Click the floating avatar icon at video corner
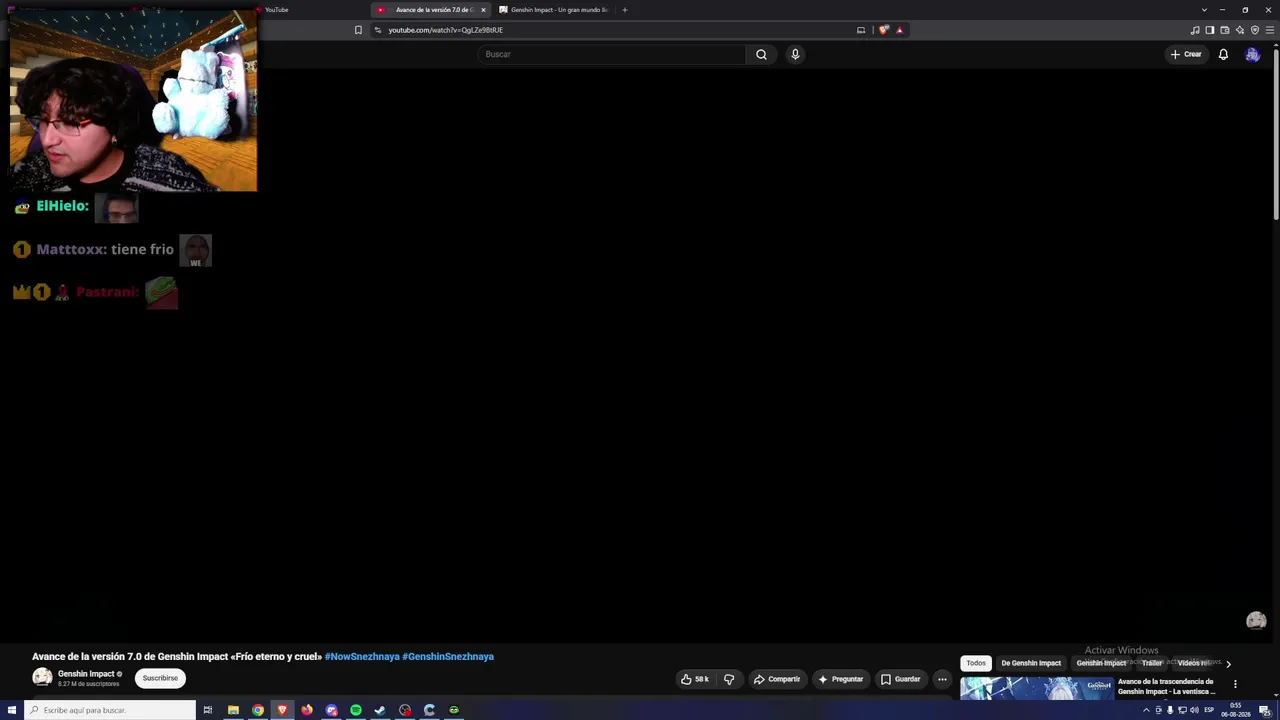 click(x=1256, y=621)
